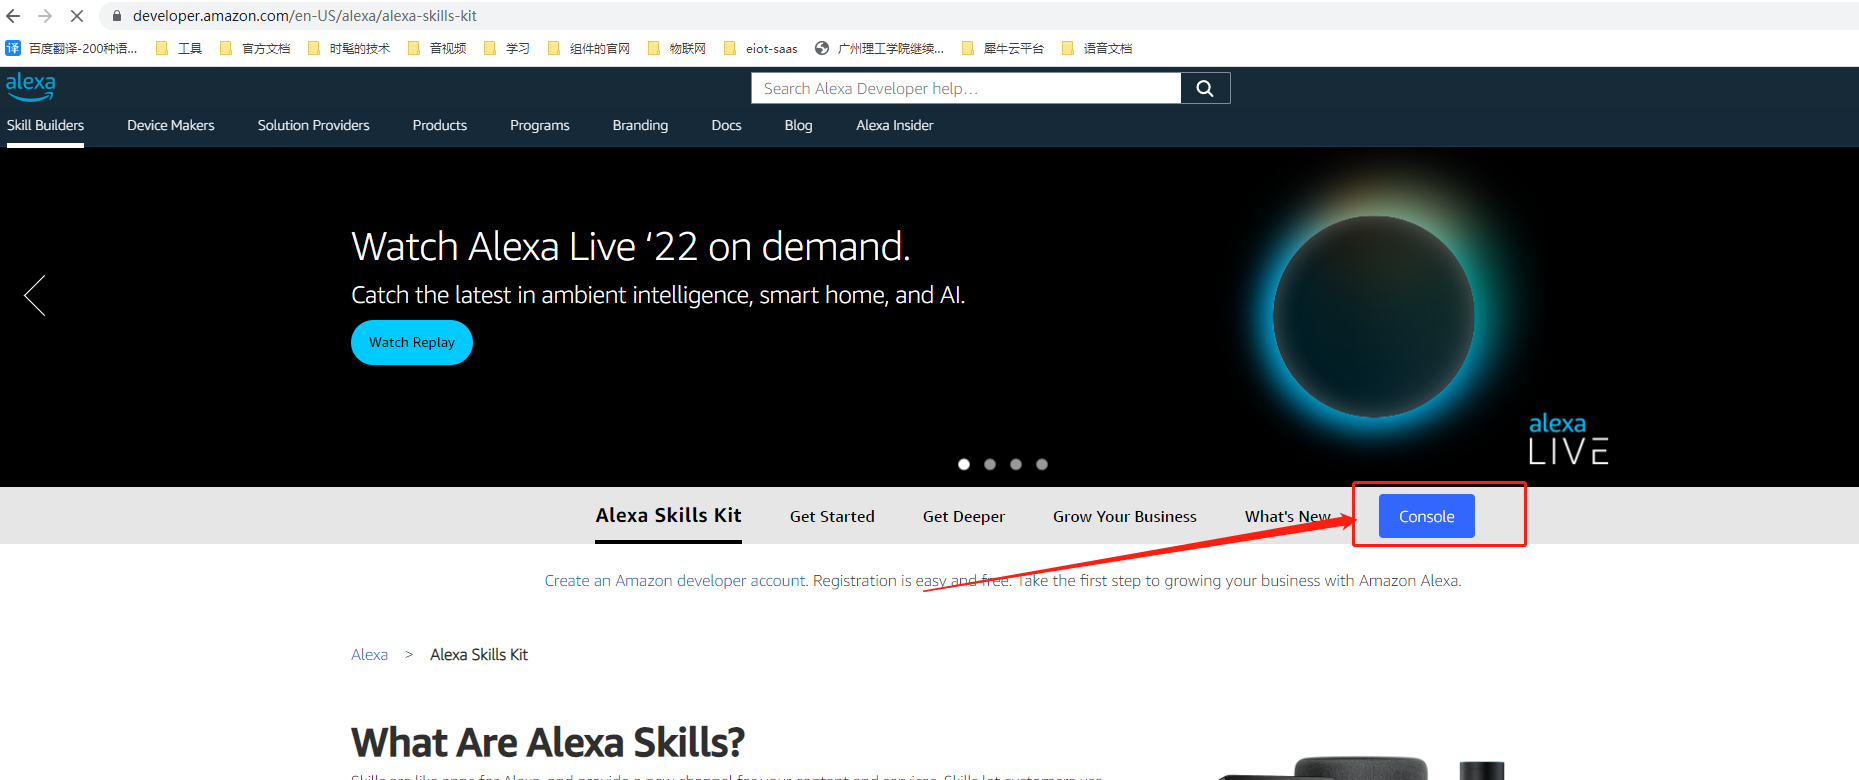This screenshot has width=1859, height=780.
Task: Open the 百度翻译 bookmark
Action: point(72,48)
